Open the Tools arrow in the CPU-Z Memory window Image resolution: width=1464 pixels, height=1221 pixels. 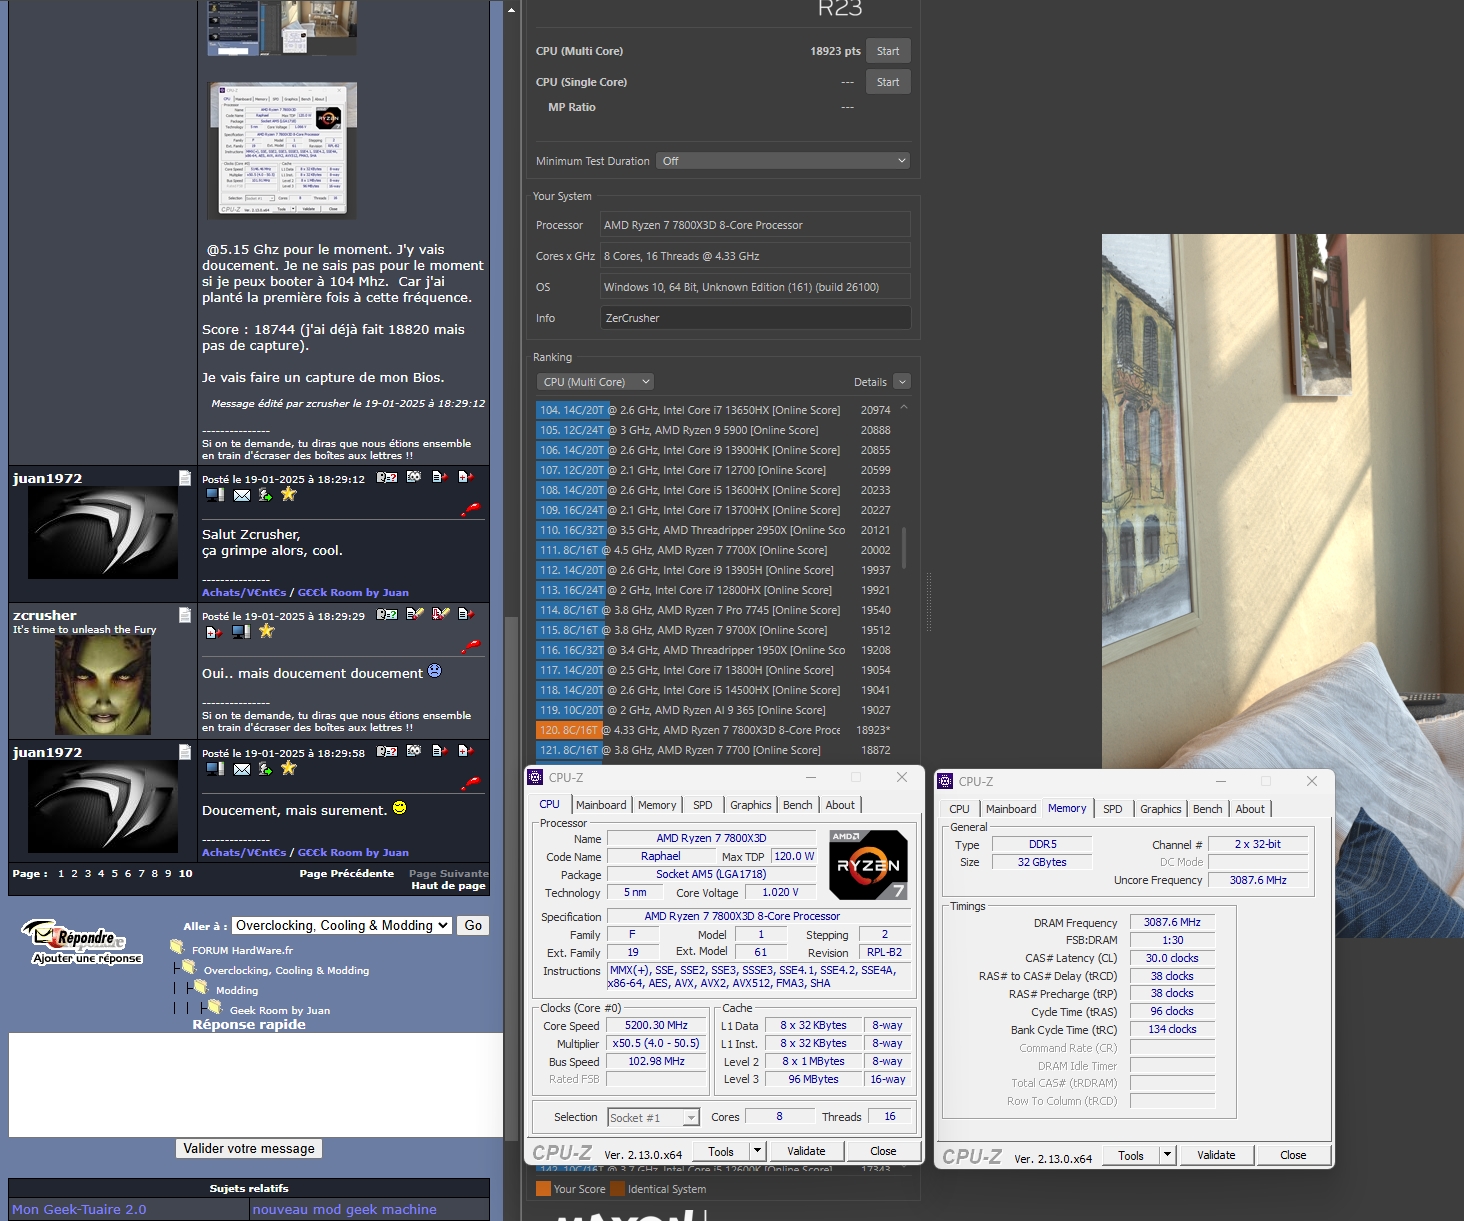pyautogui.click(x=1167, y=1155)
